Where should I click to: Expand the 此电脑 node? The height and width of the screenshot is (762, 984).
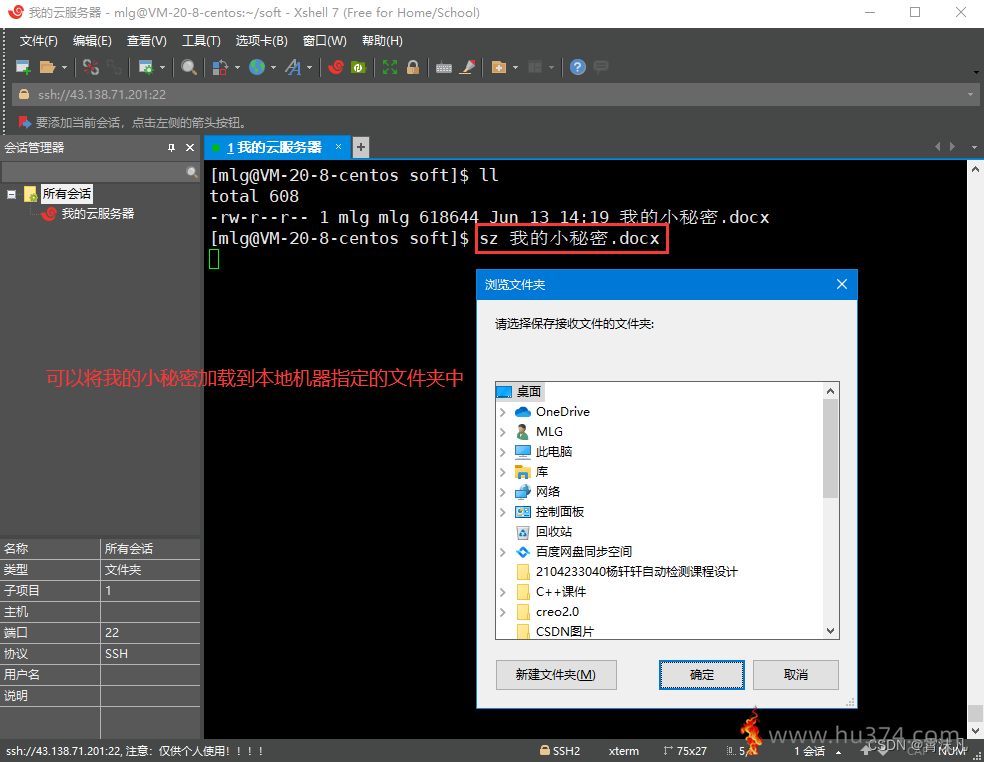[503, 452]
